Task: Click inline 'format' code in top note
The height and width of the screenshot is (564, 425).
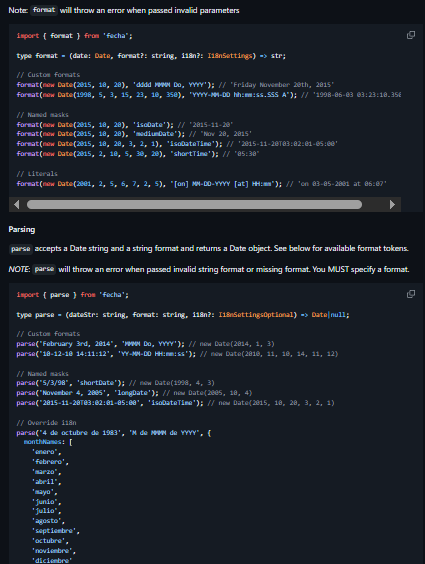Action: [x=44, y=10]
